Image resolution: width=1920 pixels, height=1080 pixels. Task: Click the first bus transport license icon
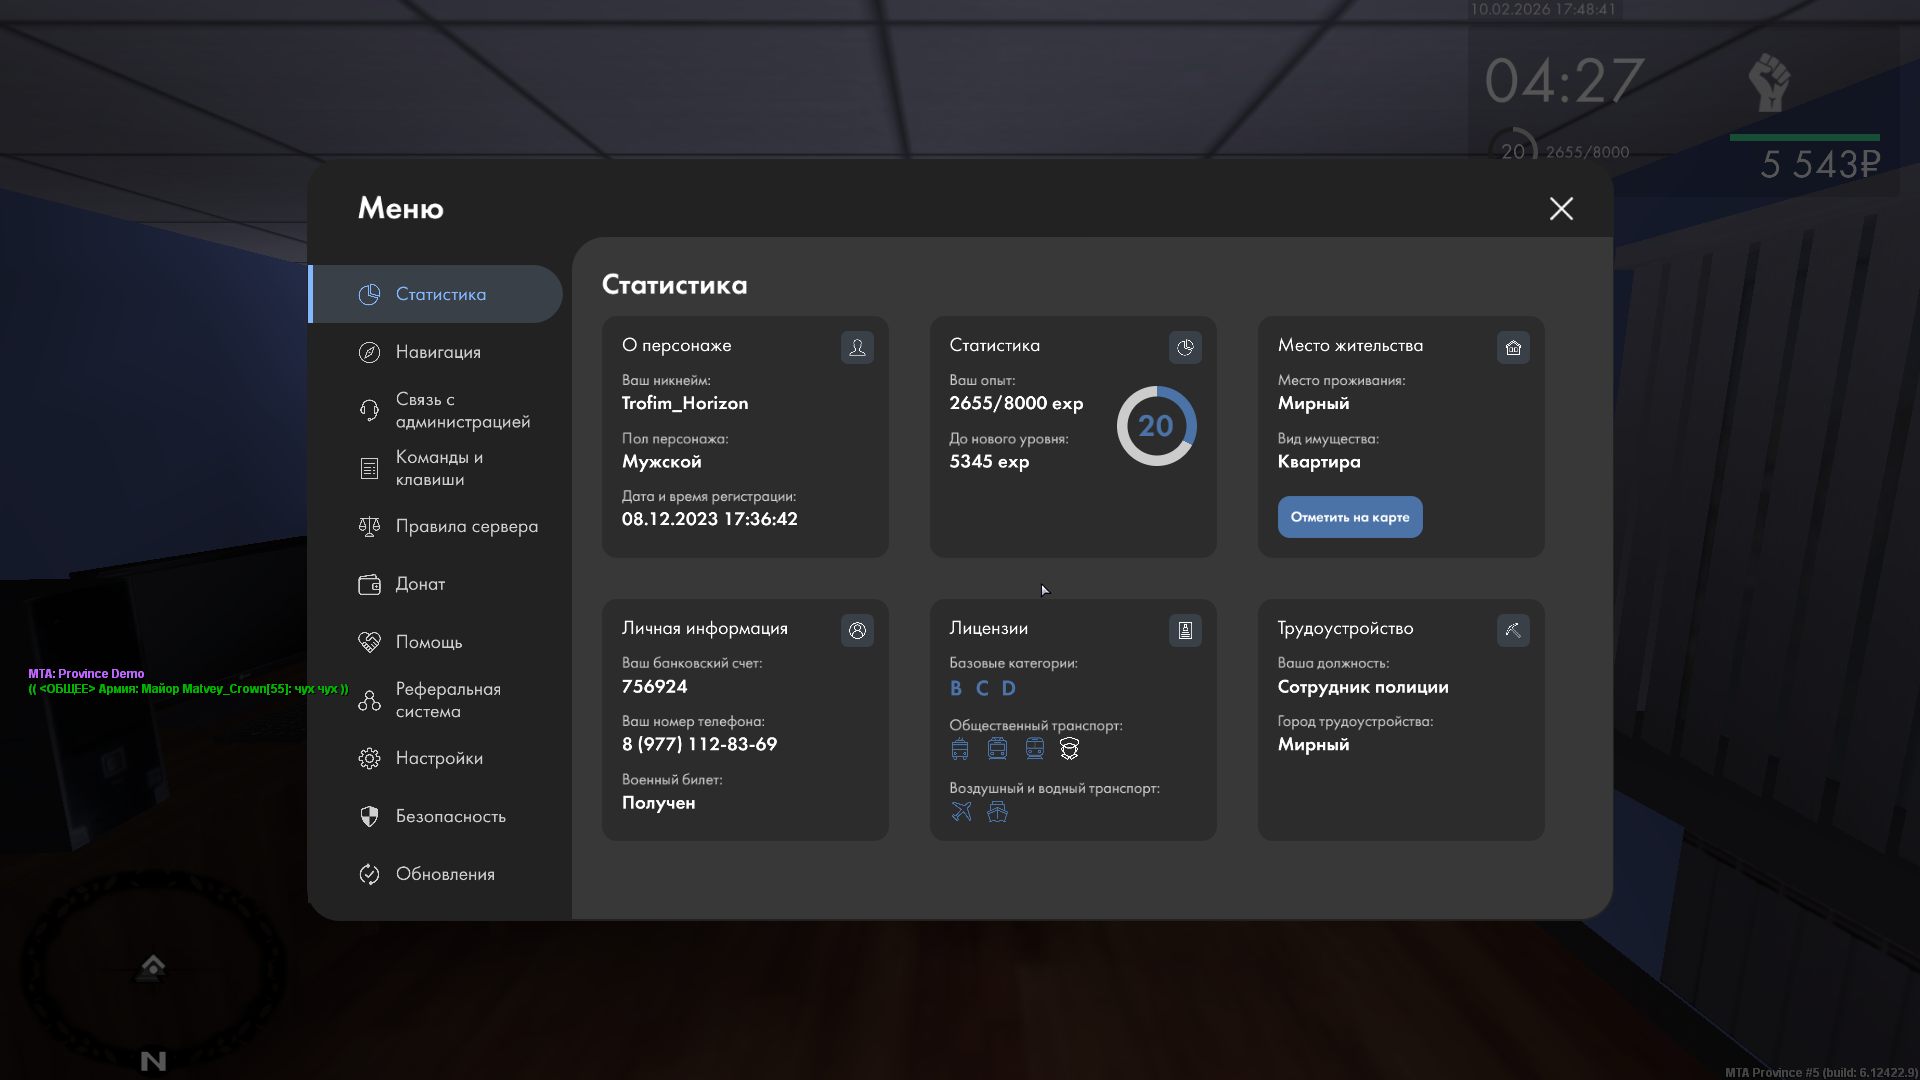point(960,749)
